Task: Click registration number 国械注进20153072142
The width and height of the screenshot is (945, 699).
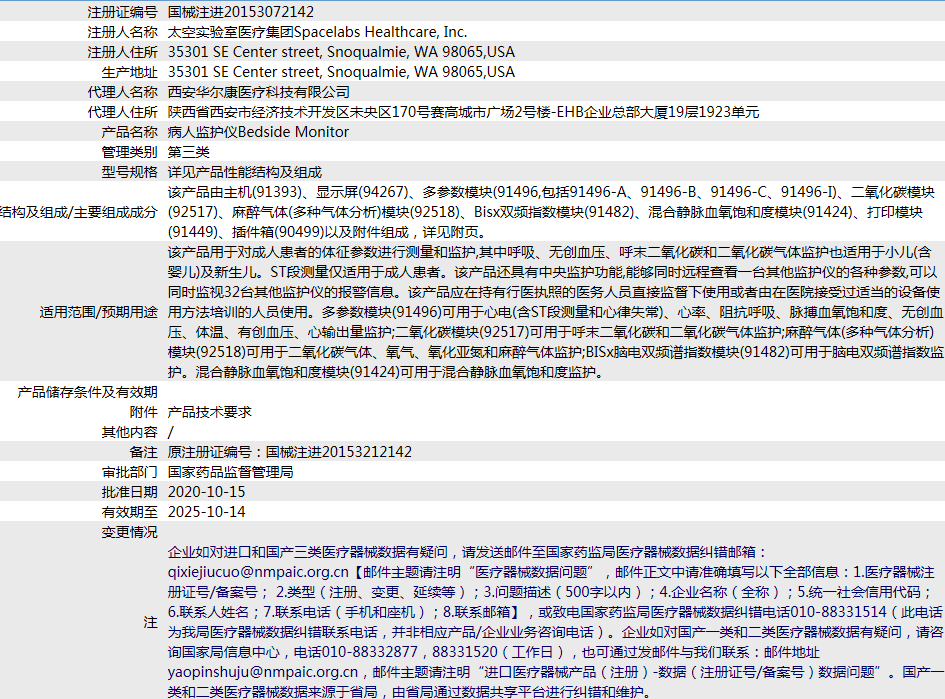Action: 240,11
